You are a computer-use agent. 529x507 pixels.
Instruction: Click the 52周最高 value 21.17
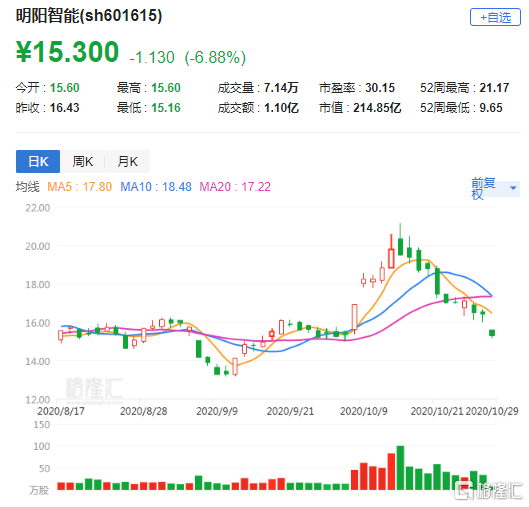point(494,88)
